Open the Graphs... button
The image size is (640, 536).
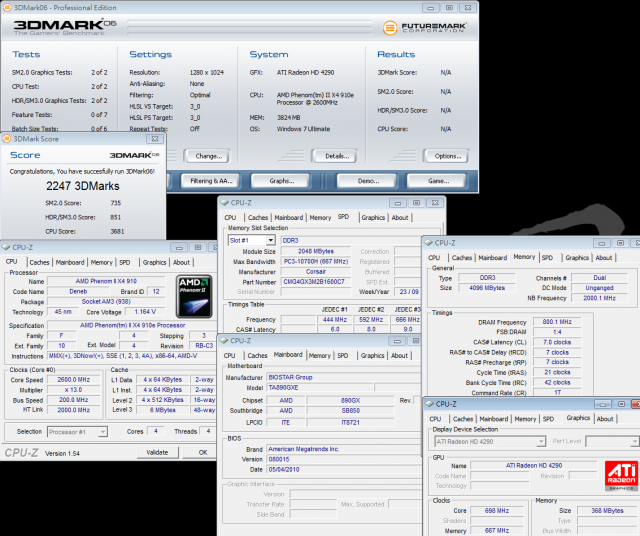pos(280,180)
